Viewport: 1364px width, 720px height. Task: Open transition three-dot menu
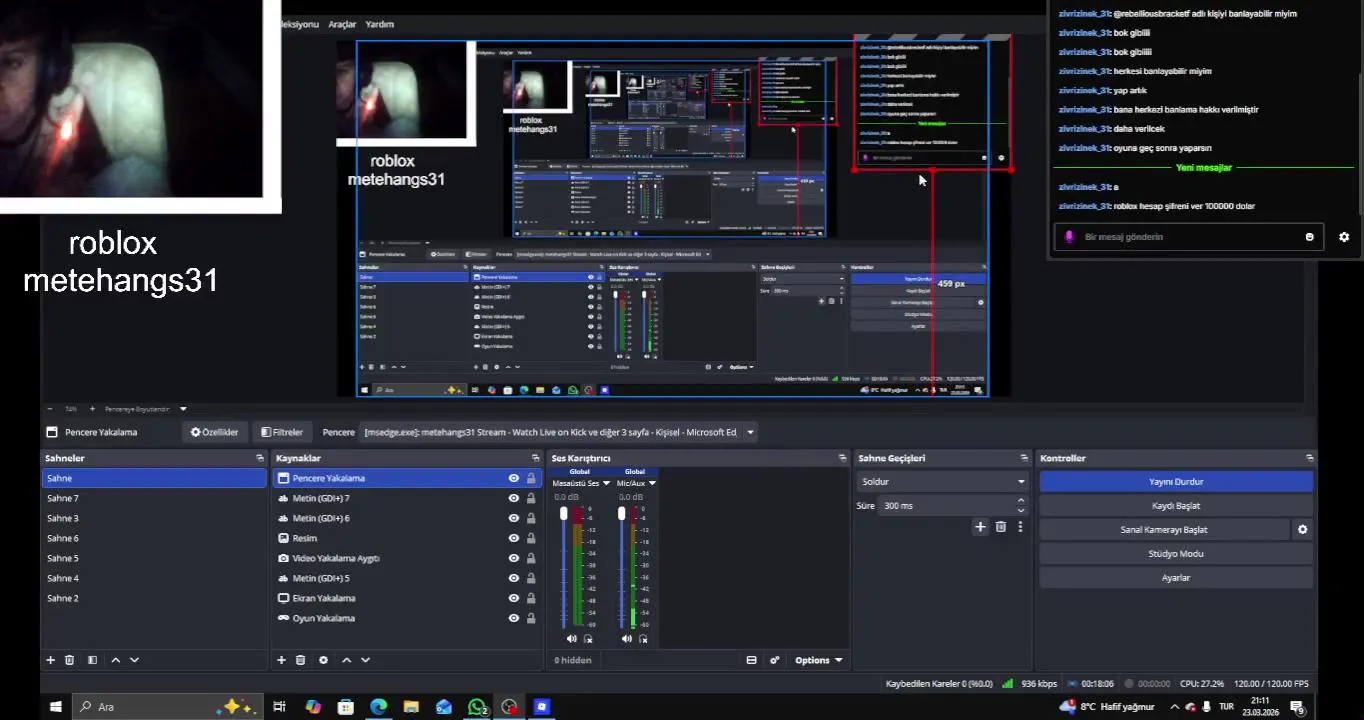(1020, 526)
